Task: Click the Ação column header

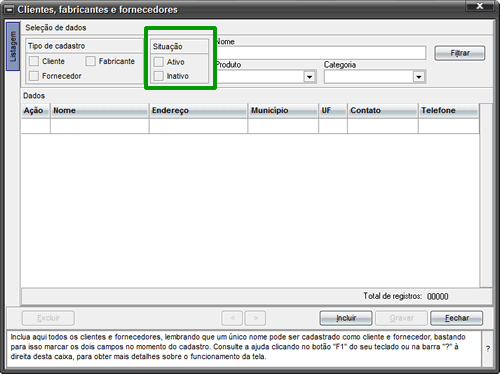Action: point(36,110)
